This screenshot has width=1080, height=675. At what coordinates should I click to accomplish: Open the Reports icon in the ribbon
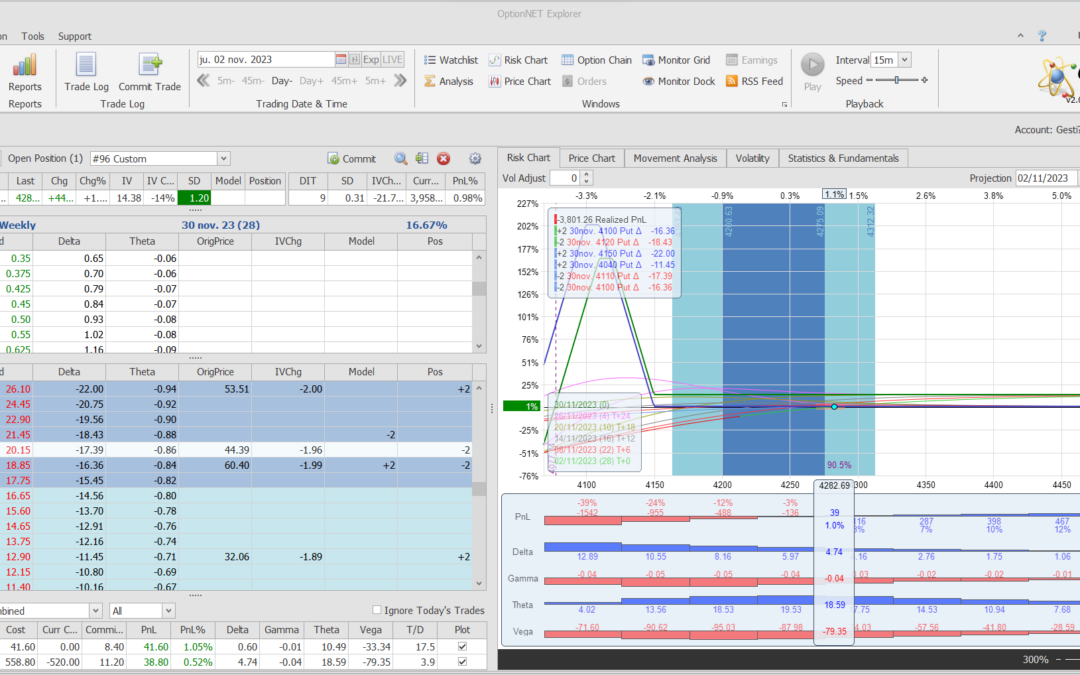pyautogui.click(x=25, y=72)
